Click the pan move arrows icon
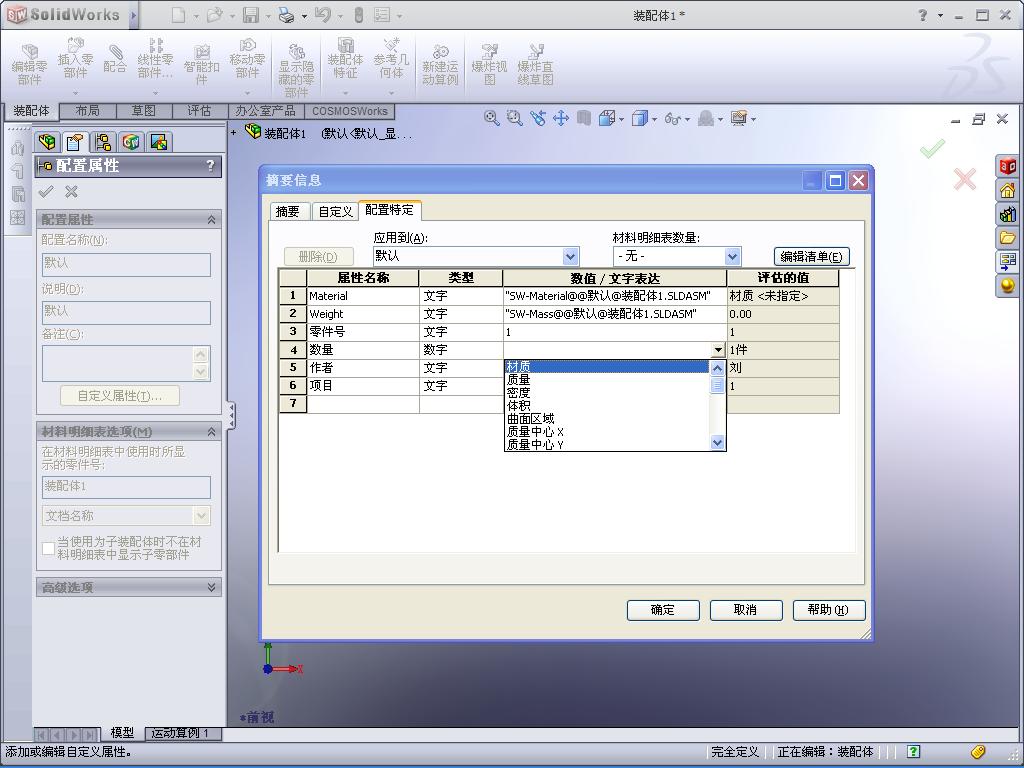Screen dimensions: 1024x768 (x=560, y=118)
